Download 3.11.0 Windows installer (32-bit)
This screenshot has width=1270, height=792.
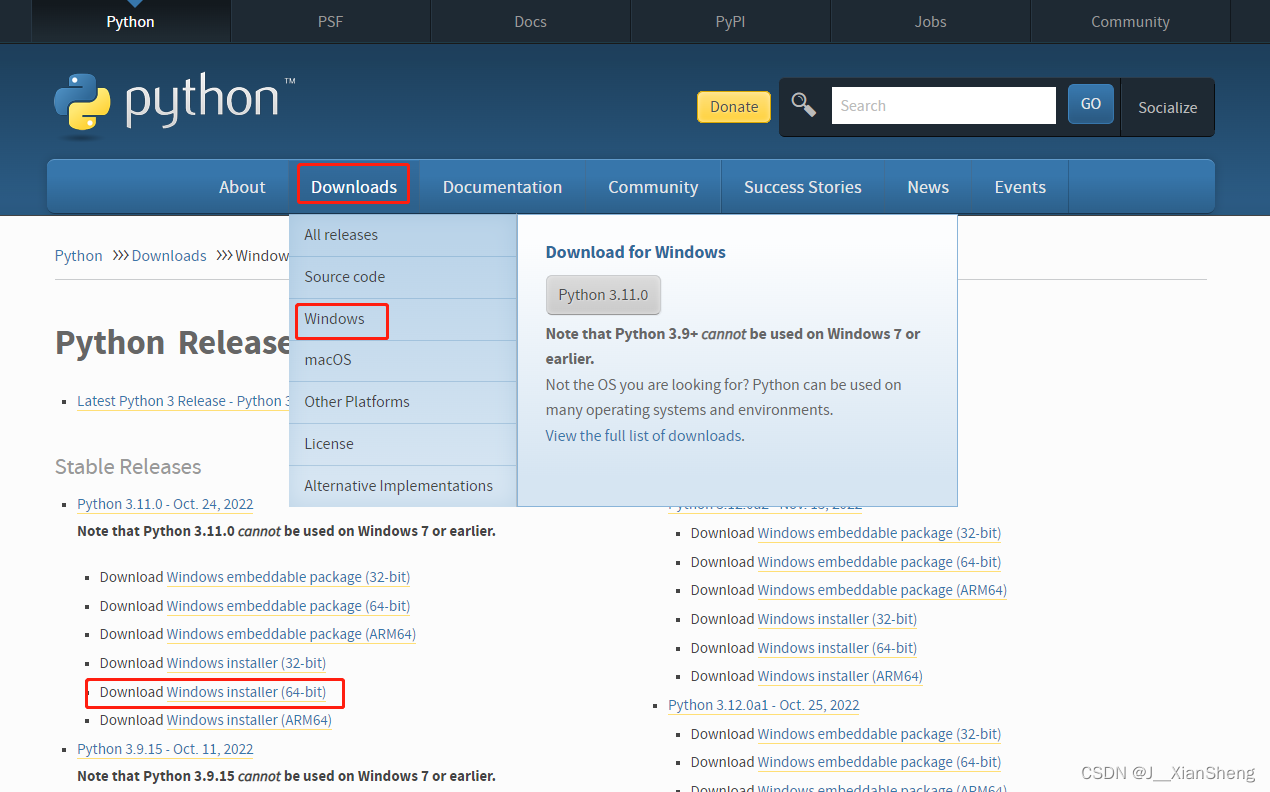246,663
